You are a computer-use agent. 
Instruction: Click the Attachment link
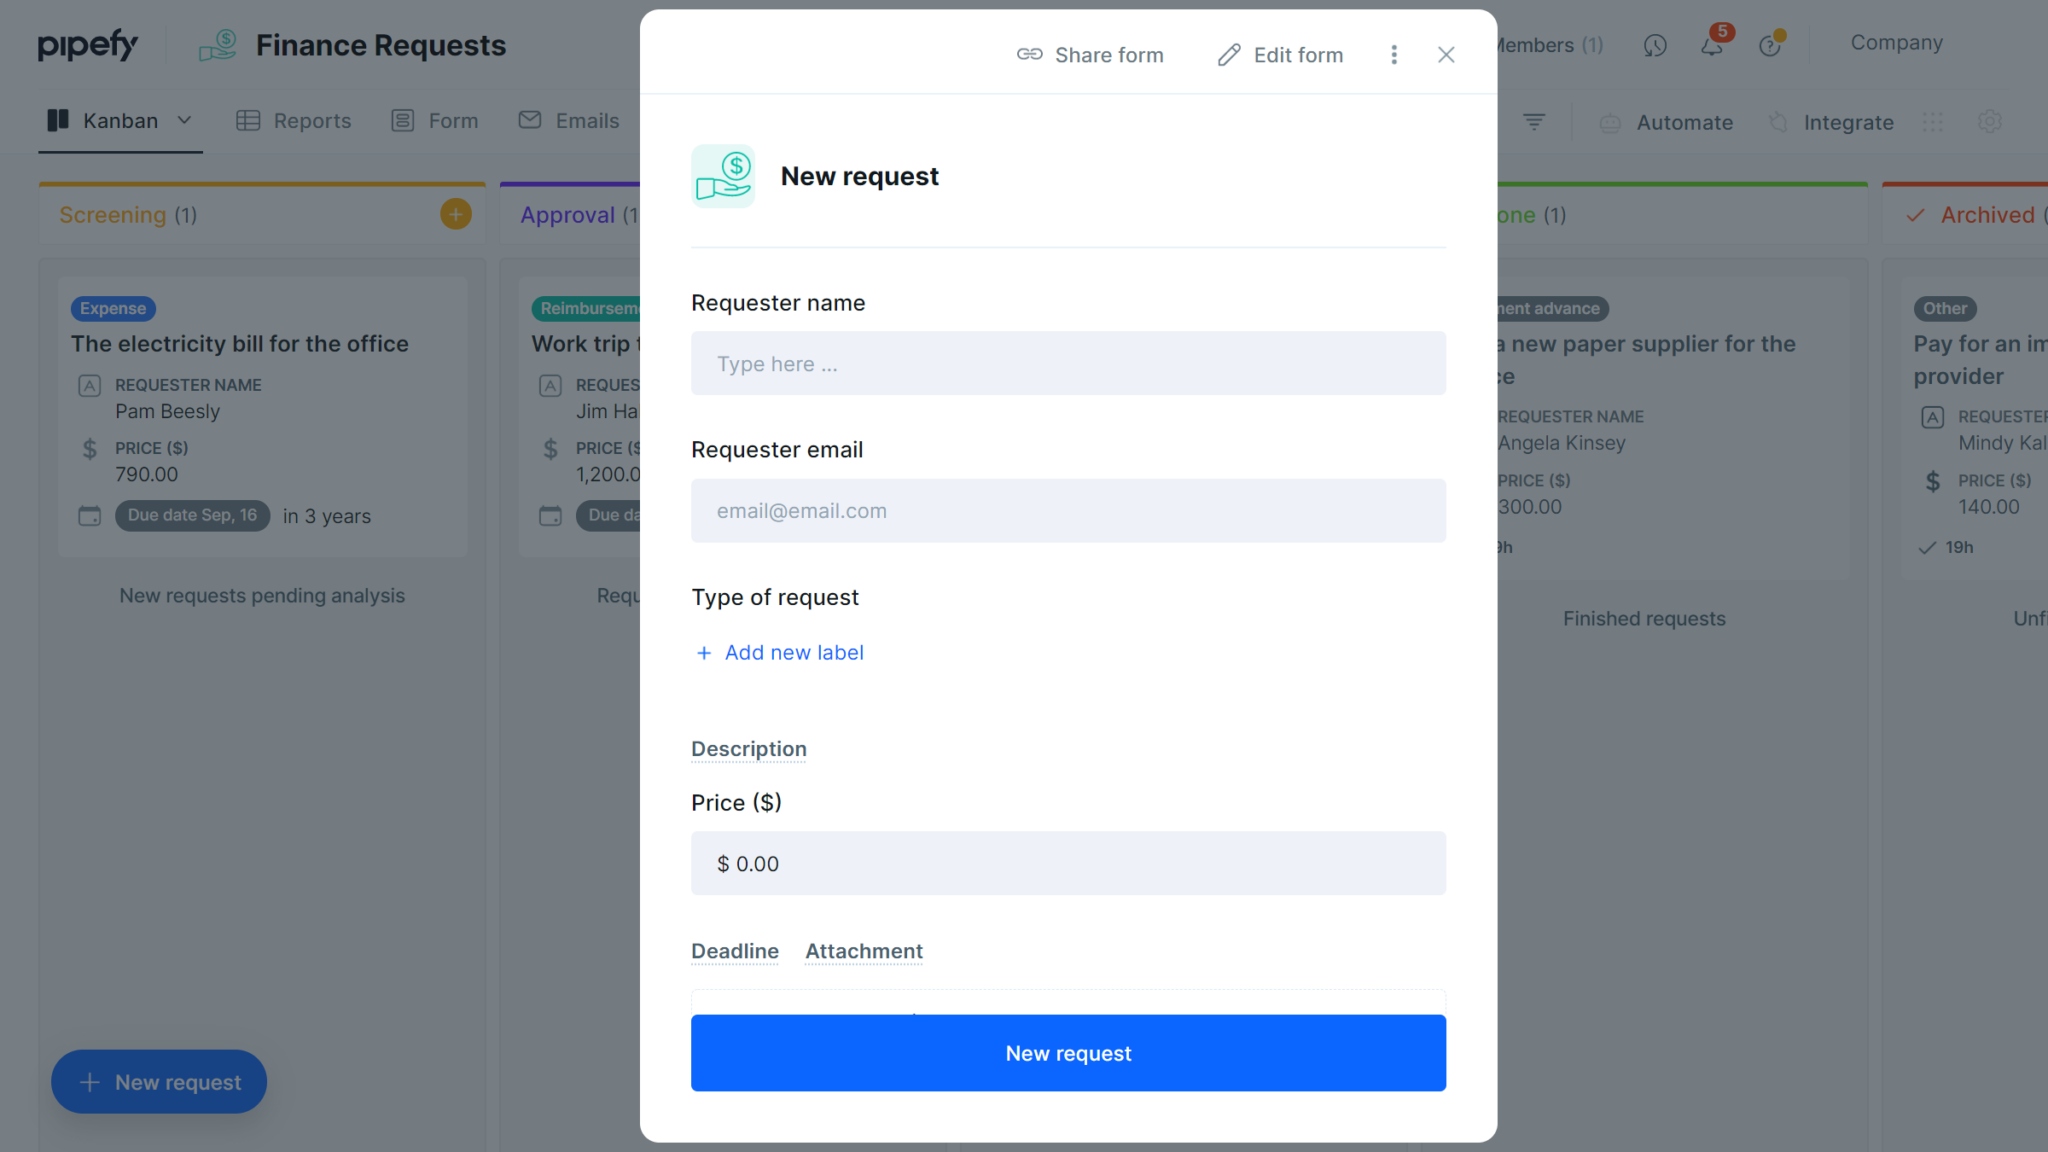click(x=863, y=951)
